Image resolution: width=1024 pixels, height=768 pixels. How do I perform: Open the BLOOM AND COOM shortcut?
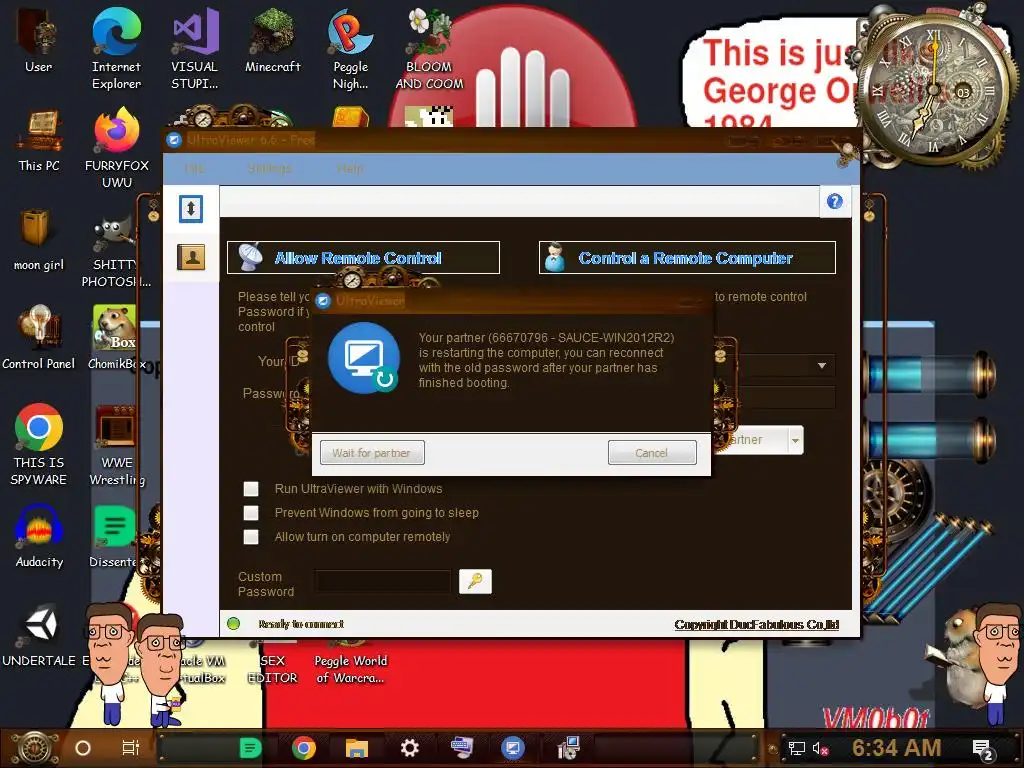click(429, 49)
